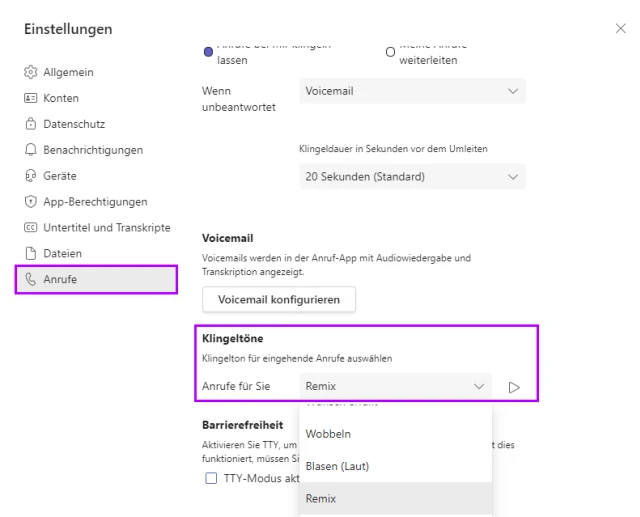Click the Konten card icon
640x517 pixels.
tap(29, 98)
